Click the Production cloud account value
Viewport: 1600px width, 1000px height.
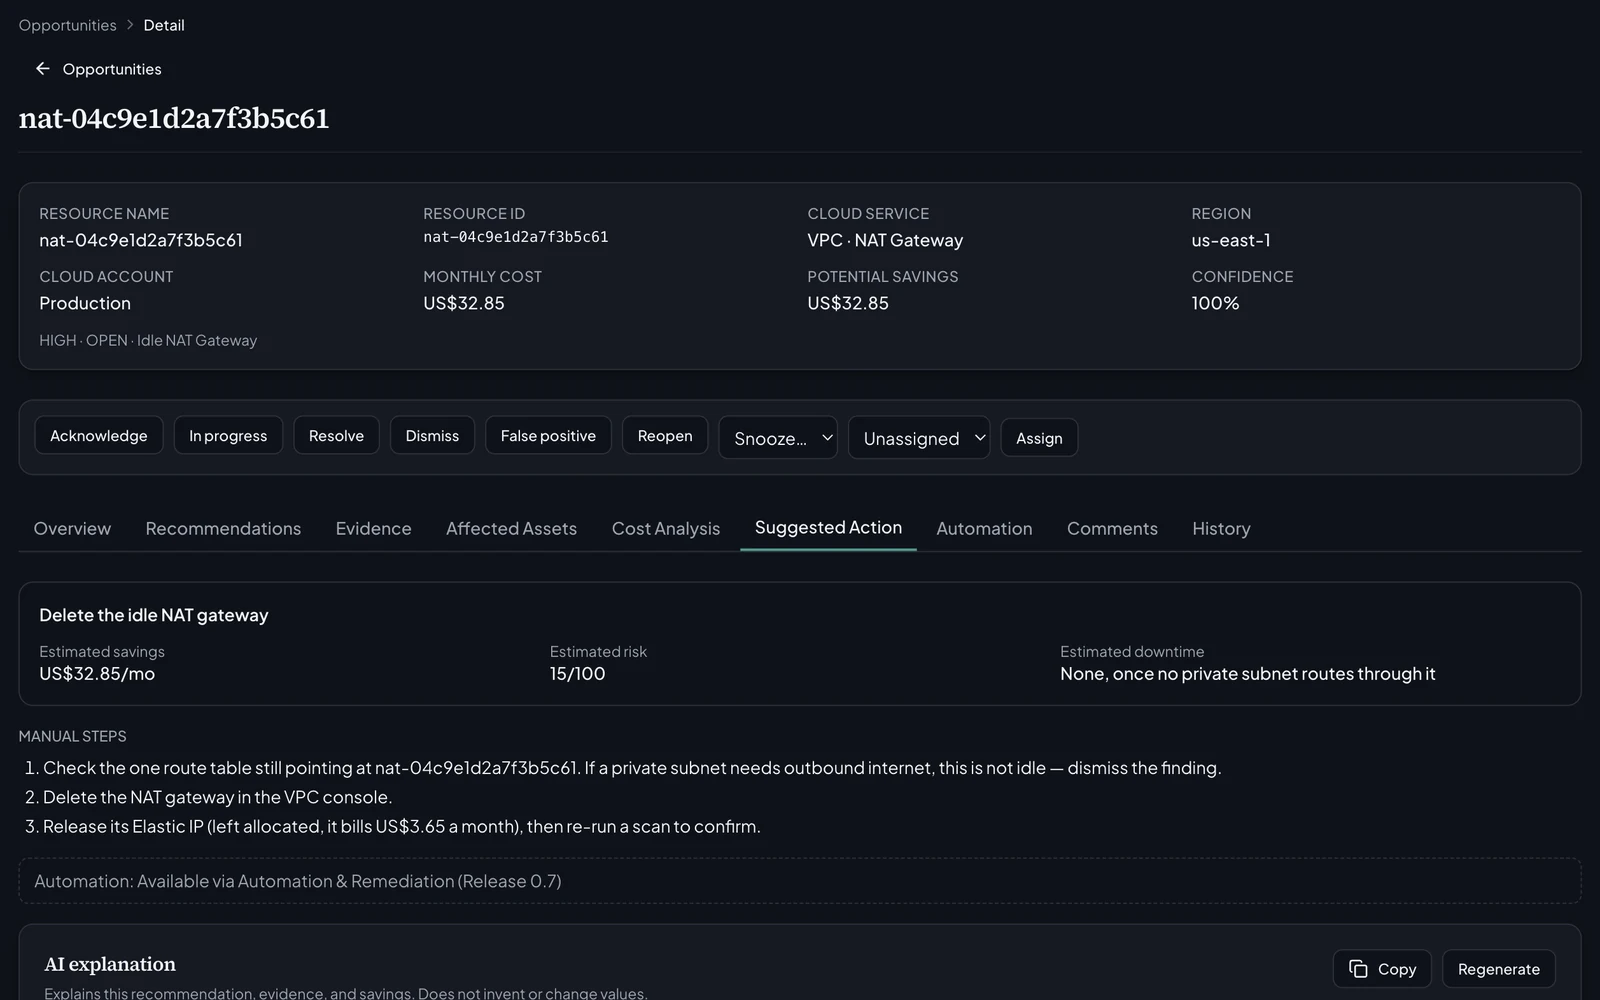(x=85, y=303)
